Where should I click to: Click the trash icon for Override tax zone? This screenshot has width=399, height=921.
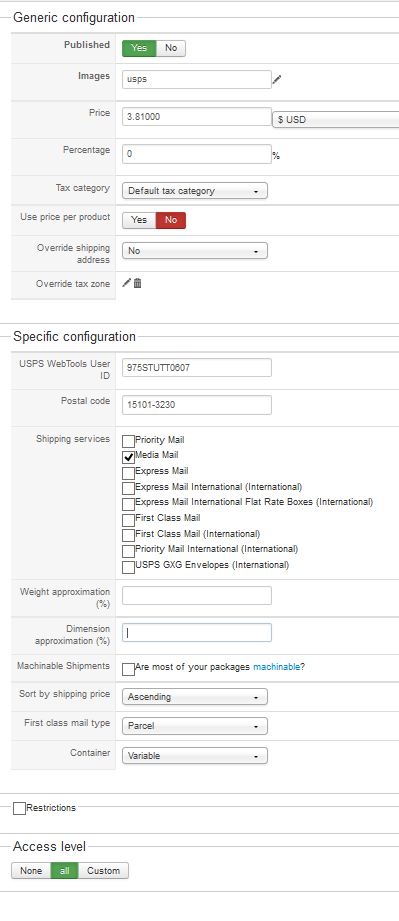pyautogui.click(x=138, y=283)
